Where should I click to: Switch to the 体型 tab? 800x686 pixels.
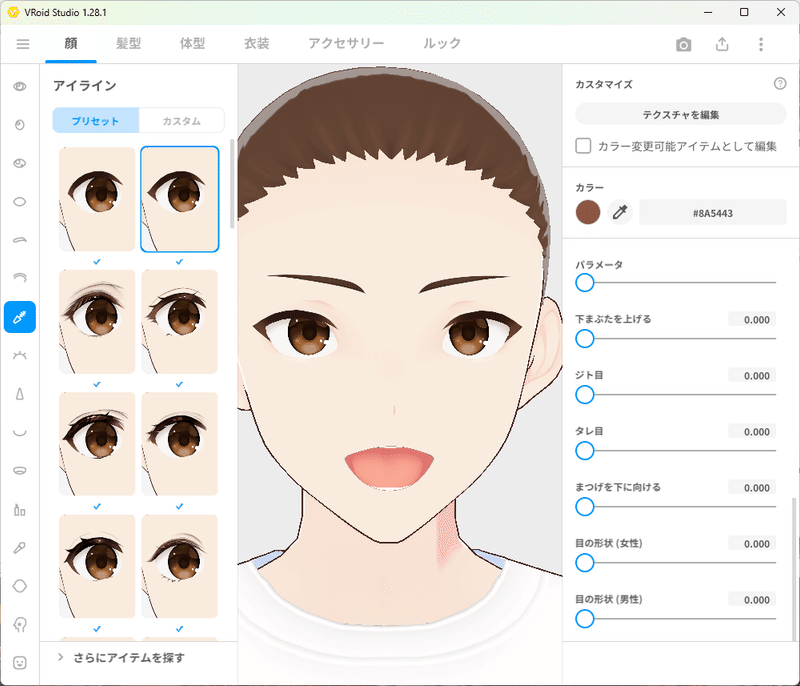(192, 44)
